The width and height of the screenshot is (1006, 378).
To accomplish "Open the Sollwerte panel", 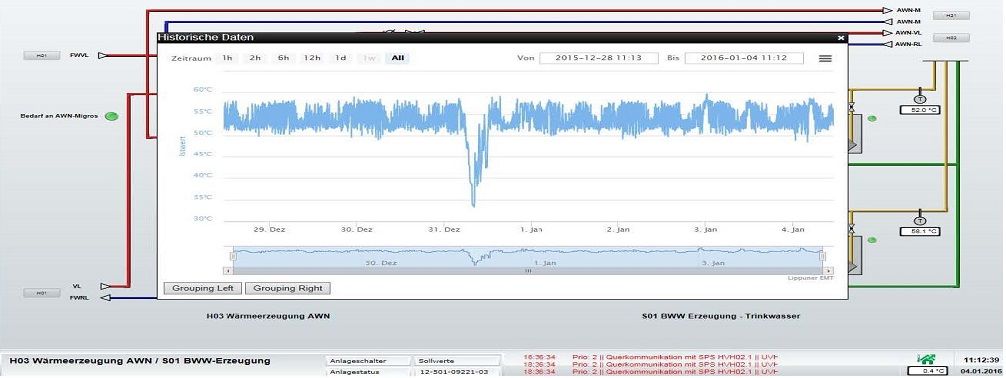I will point(455,361).
